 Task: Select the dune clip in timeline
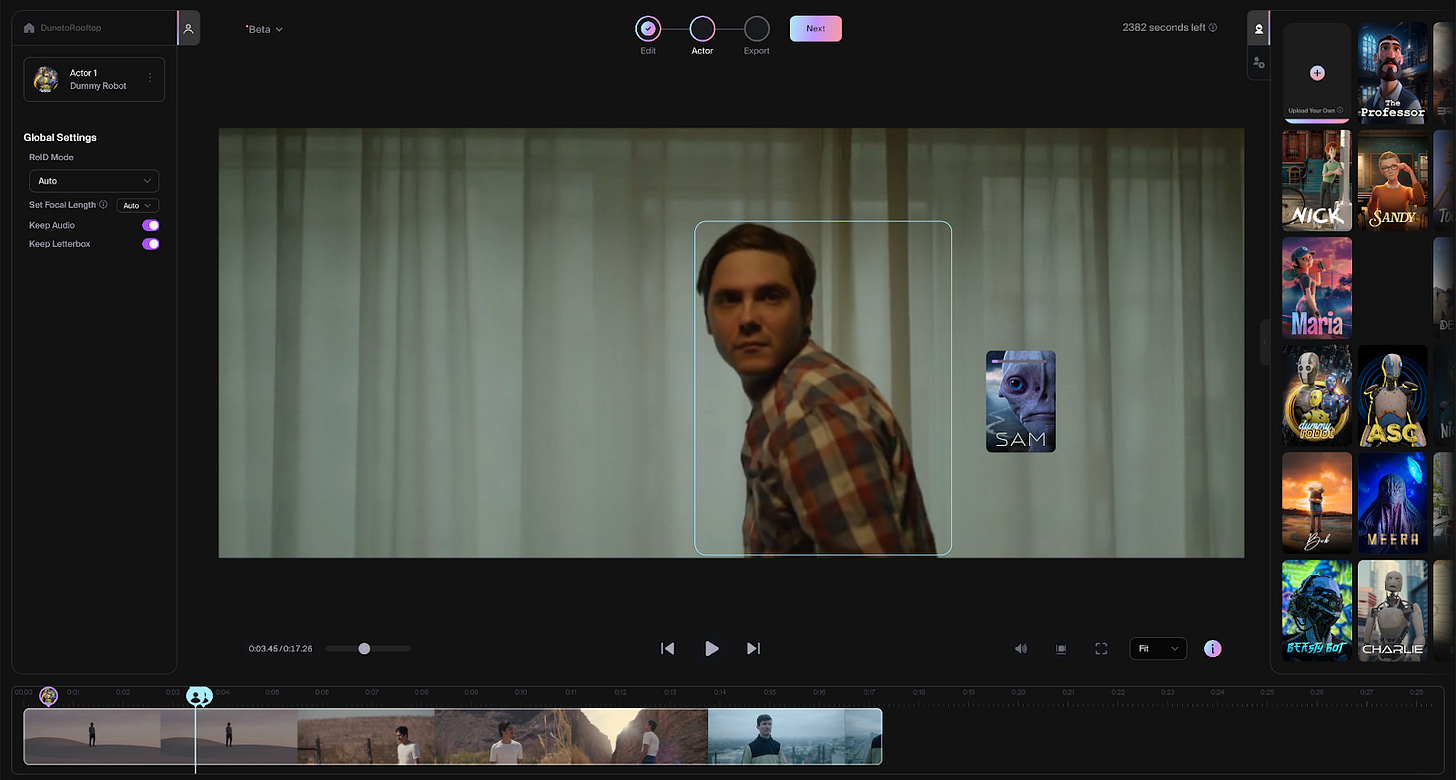160,736
